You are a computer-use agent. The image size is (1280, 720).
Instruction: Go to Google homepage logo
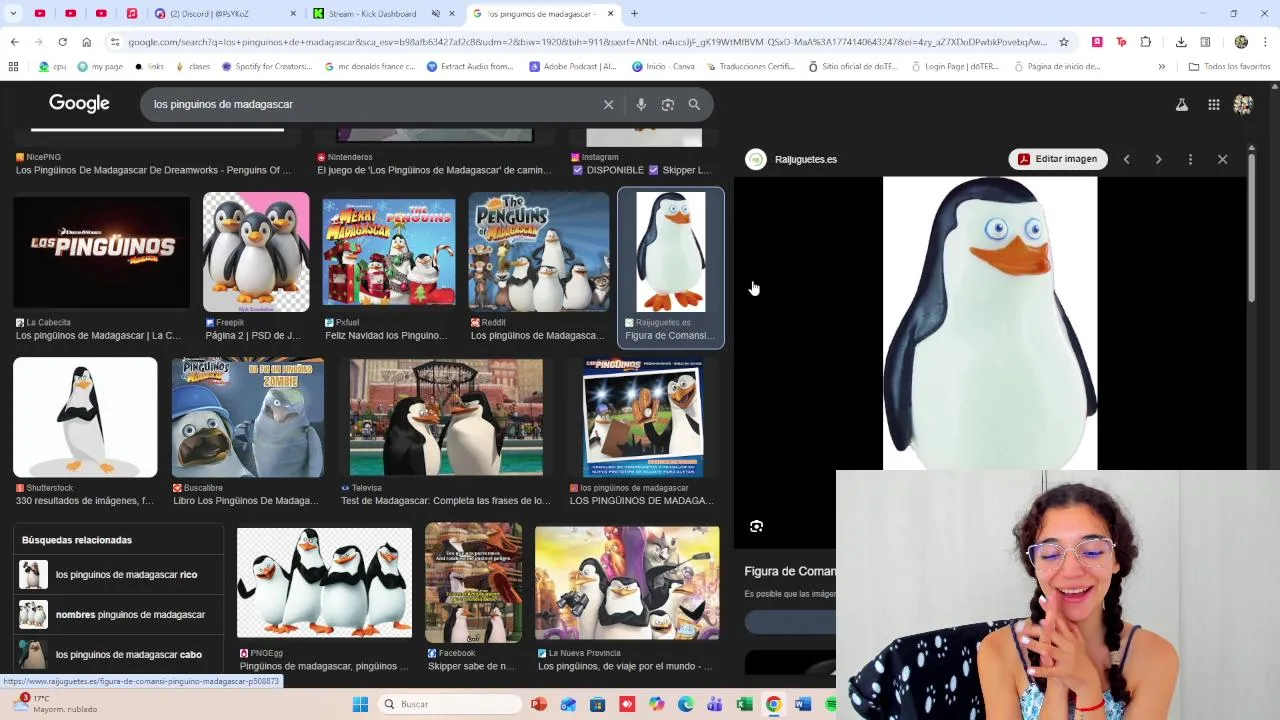(x=79, y=104)
